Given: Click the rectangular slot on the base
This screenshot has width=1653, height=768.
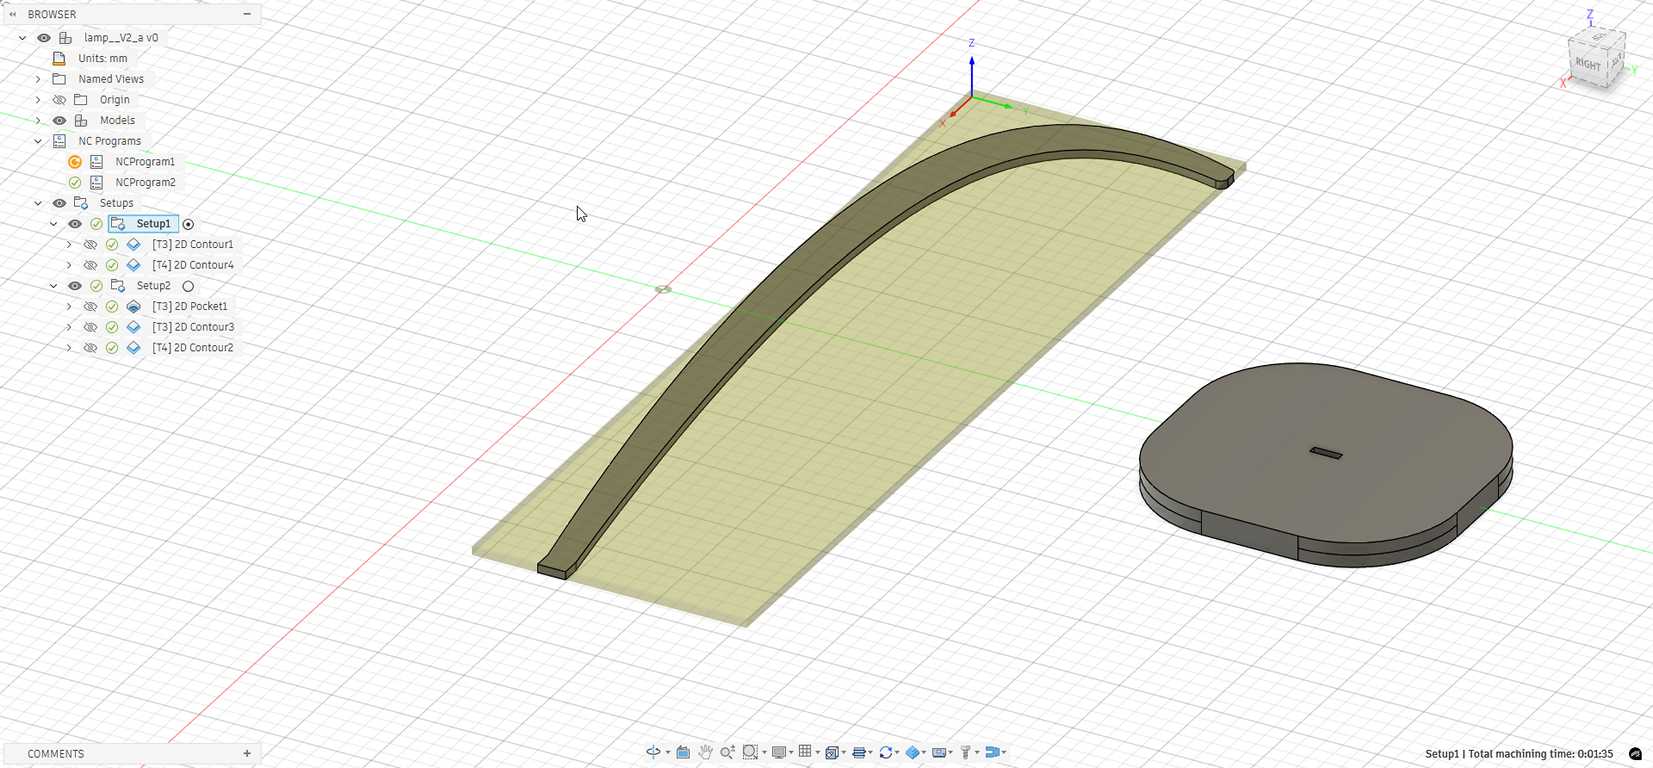Looking at the screenshot, I should [x=1326, y=453].
